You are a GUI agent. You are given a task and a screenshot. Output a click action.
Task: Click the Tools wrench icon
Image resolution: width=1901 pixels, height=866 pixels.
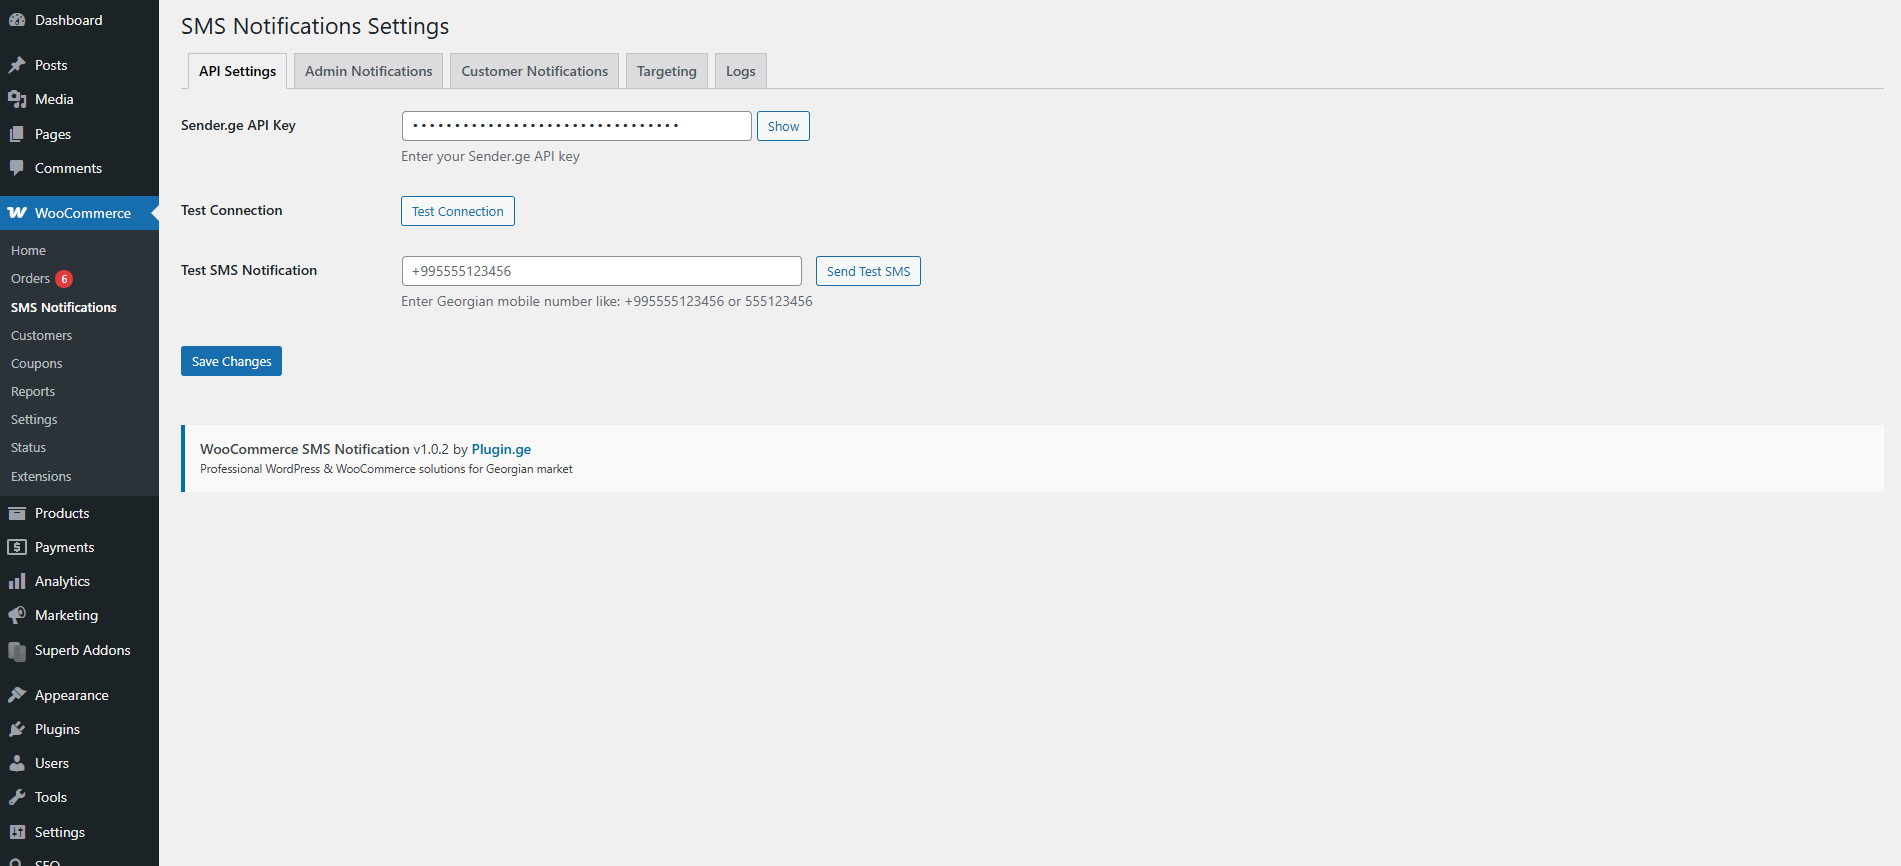pyautogui.click(x=17, y=797)
